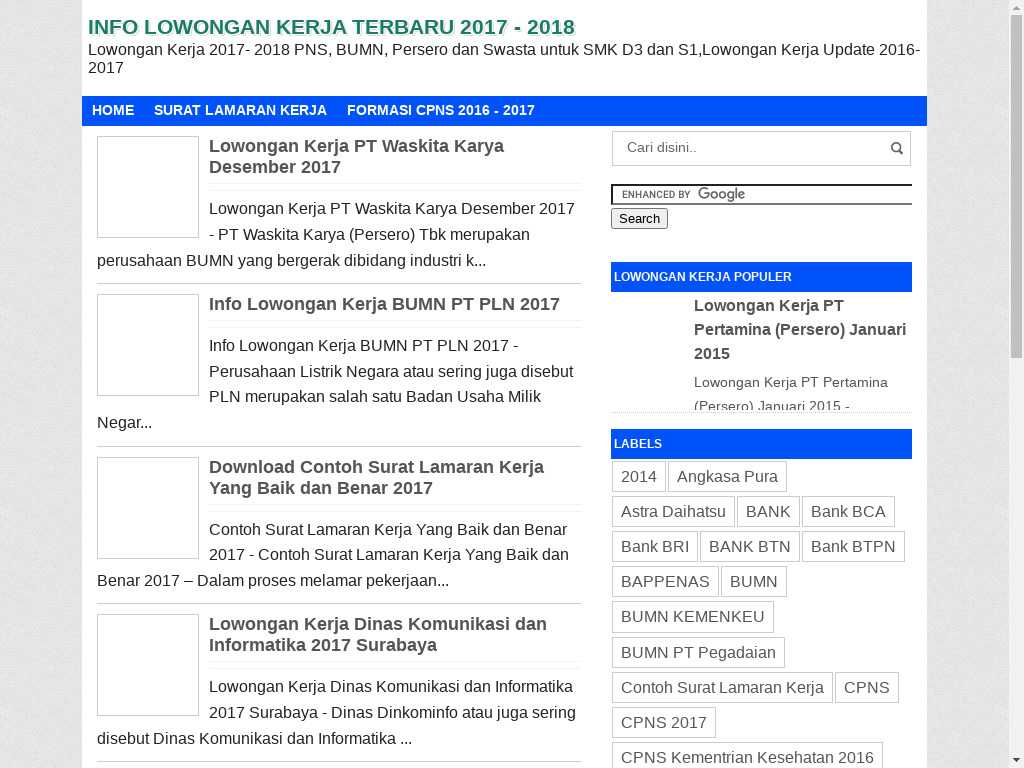Open the HOME menu item
Viewport: 1024px width, 768px height.
point(113,110)
